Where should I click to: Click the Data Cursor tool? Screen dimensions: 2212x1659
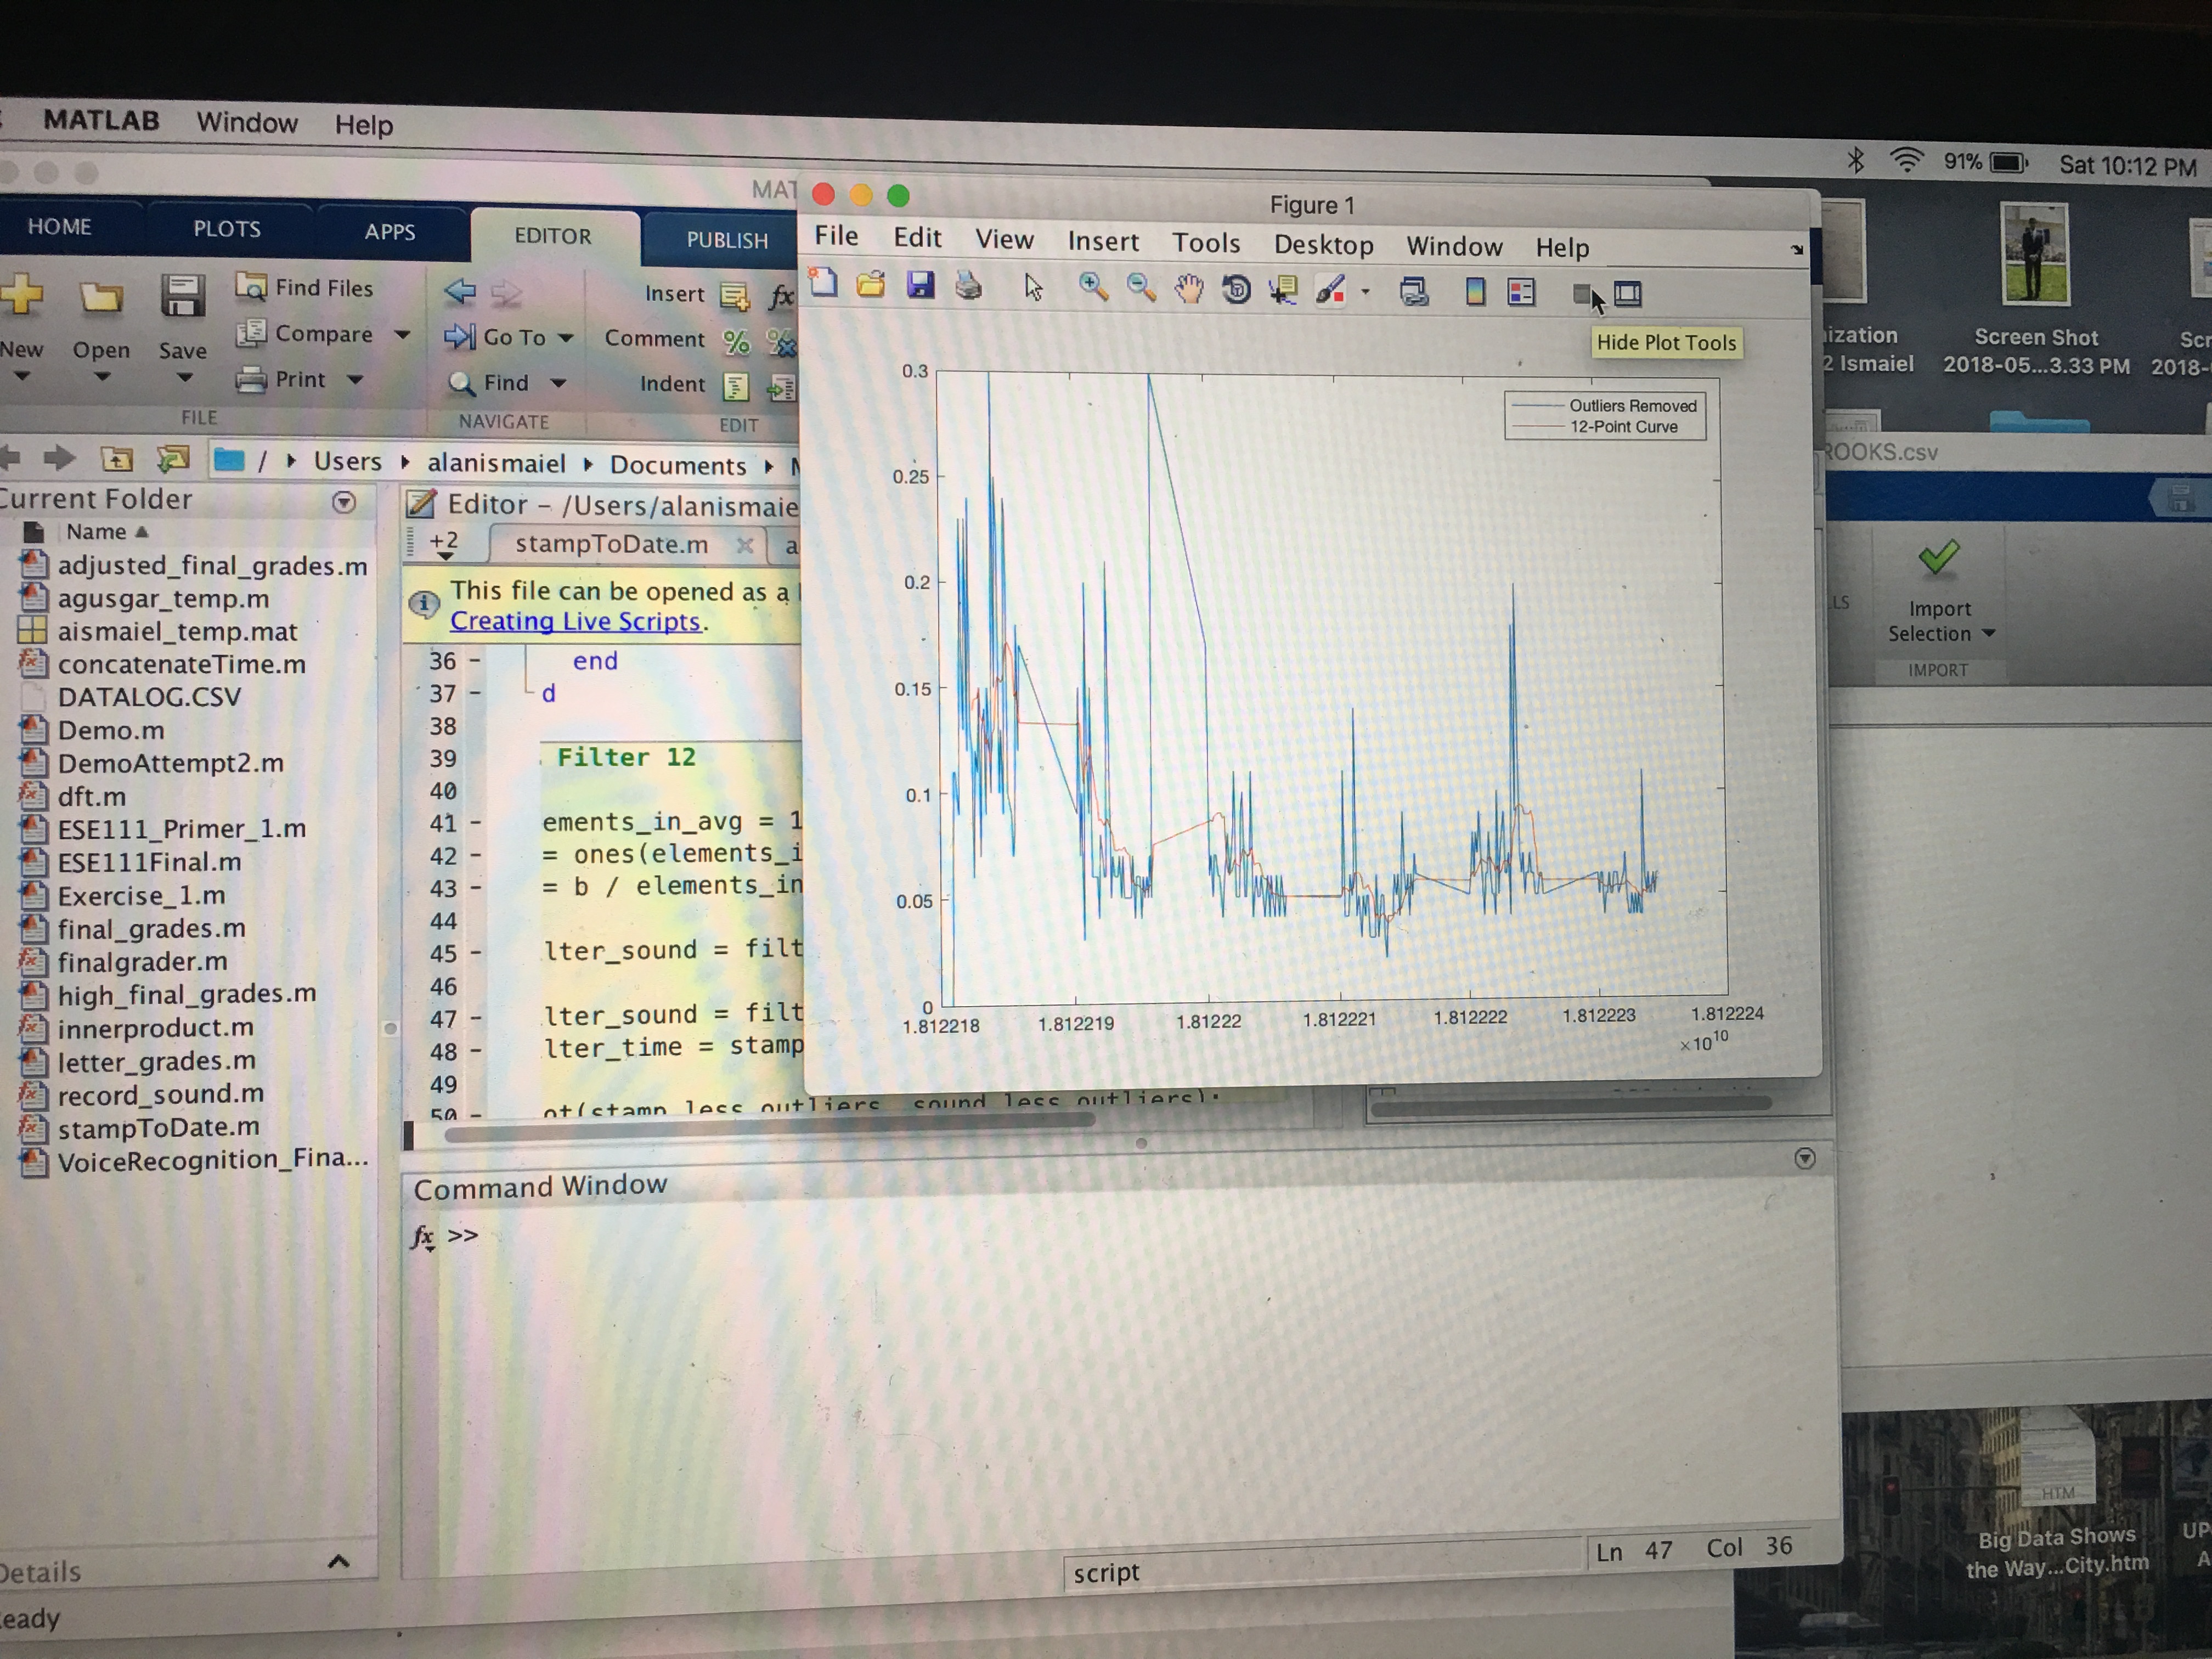[x=1283, y=290]
